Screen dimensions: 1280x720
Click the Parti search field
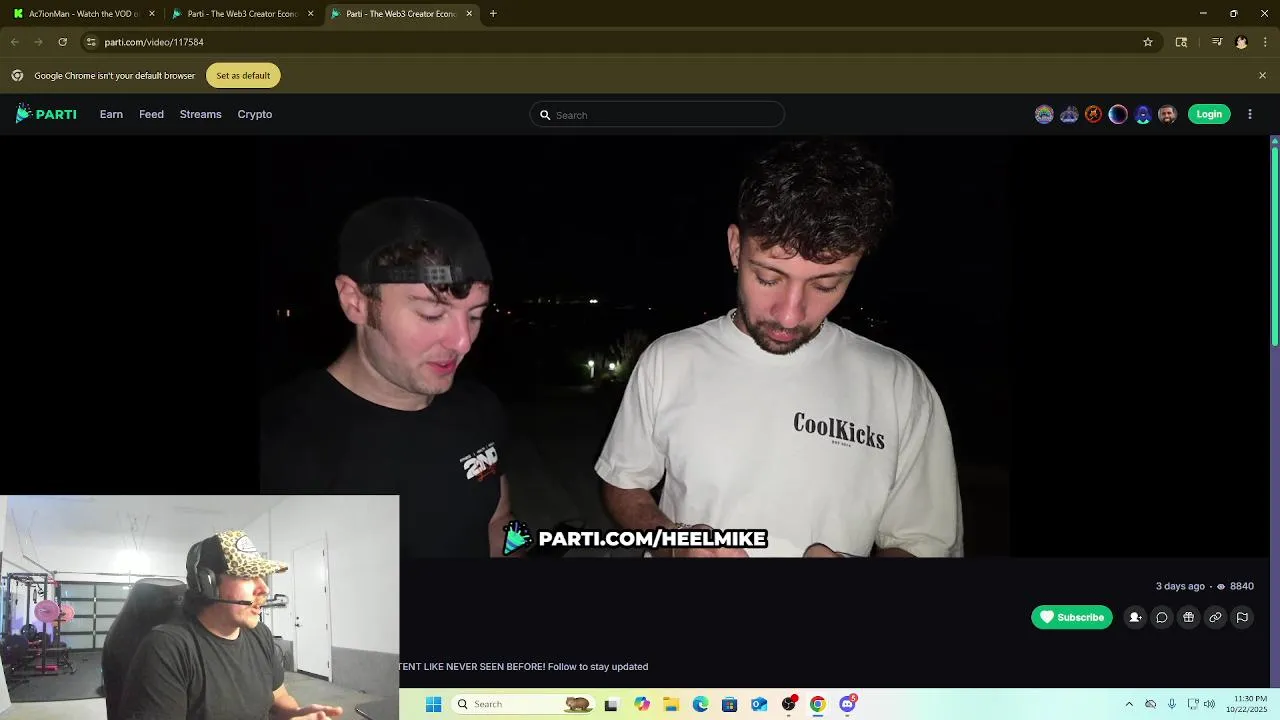pos(657,115)
